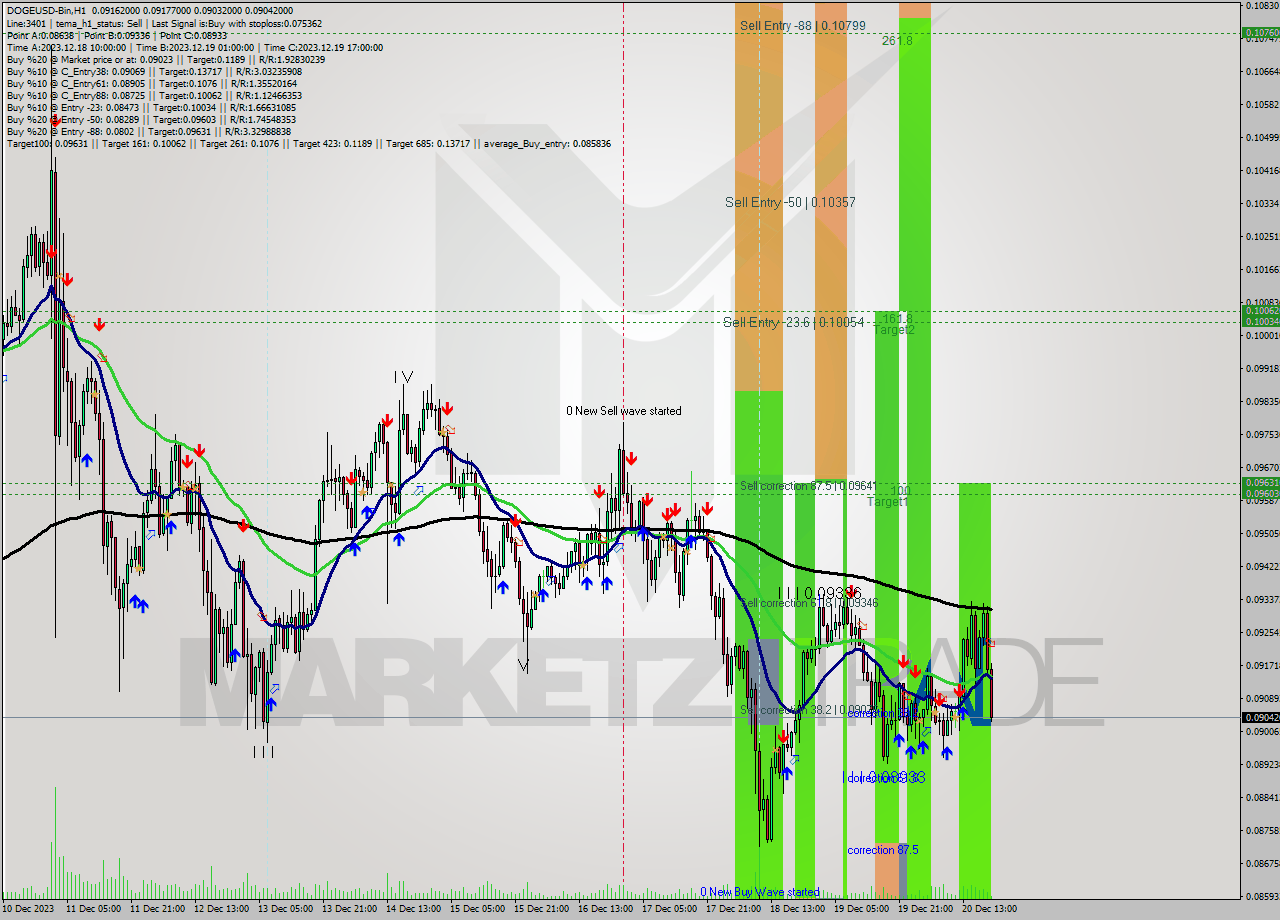Viewport: 1280px width, 920px height.
Task: Click the current price tag 0.09042
Action: pyautogui.click(x=1260, y=717)
